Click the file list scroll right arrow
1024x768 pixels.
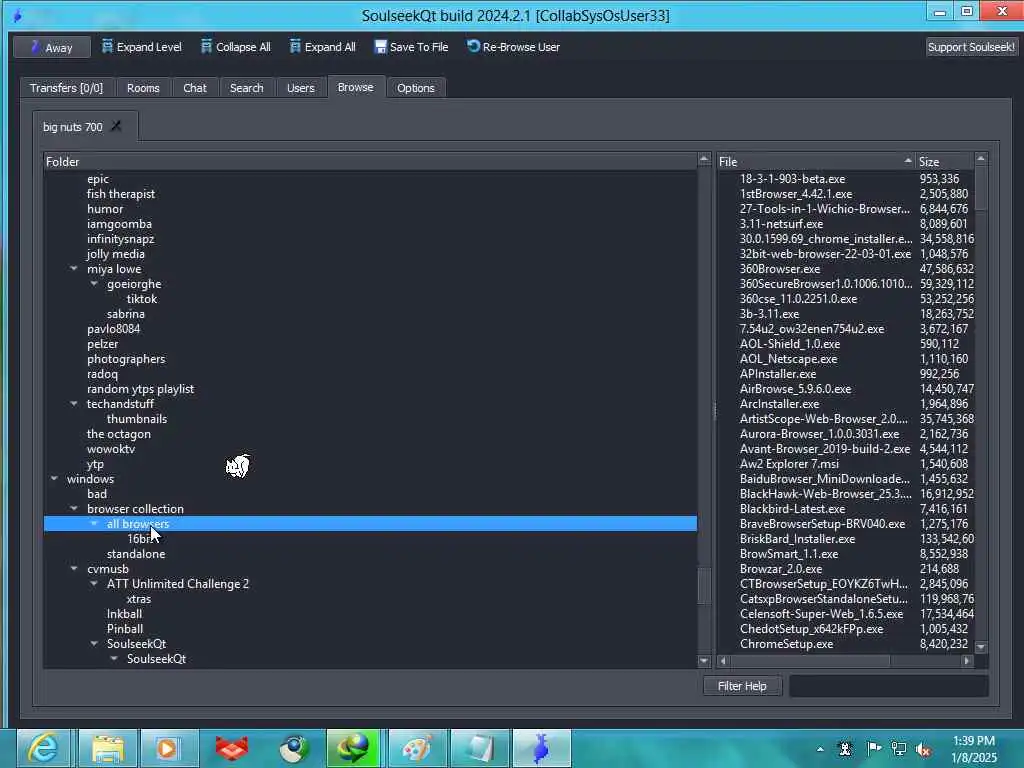tap(967, 661)
